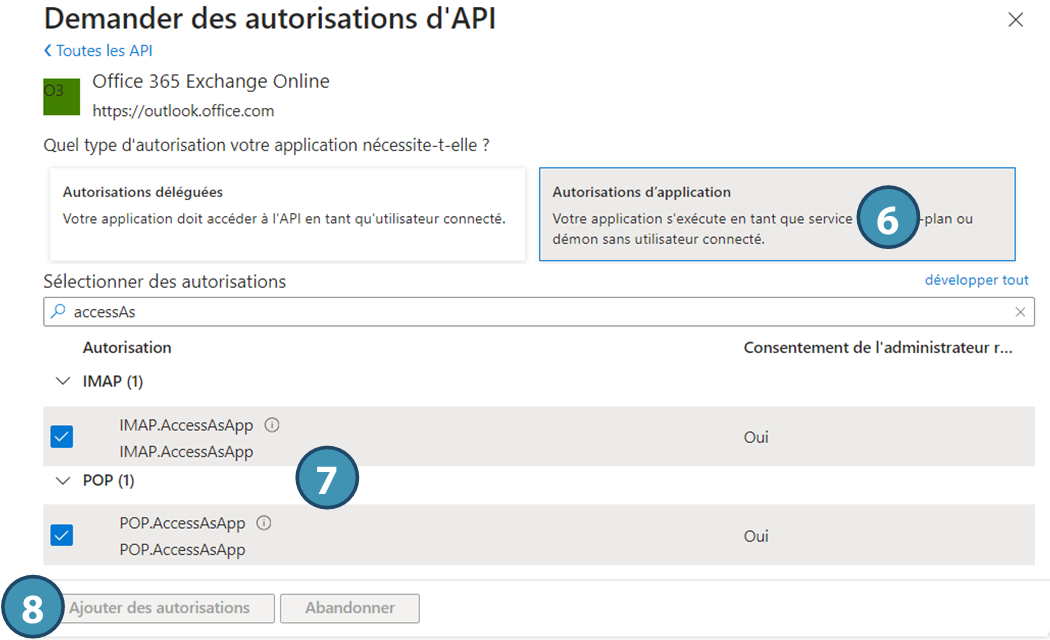Image resolution: width=1050 pixels, height=640 pixels.
Task: Click the magnifier icon in the search box
Action: point(58,312)
